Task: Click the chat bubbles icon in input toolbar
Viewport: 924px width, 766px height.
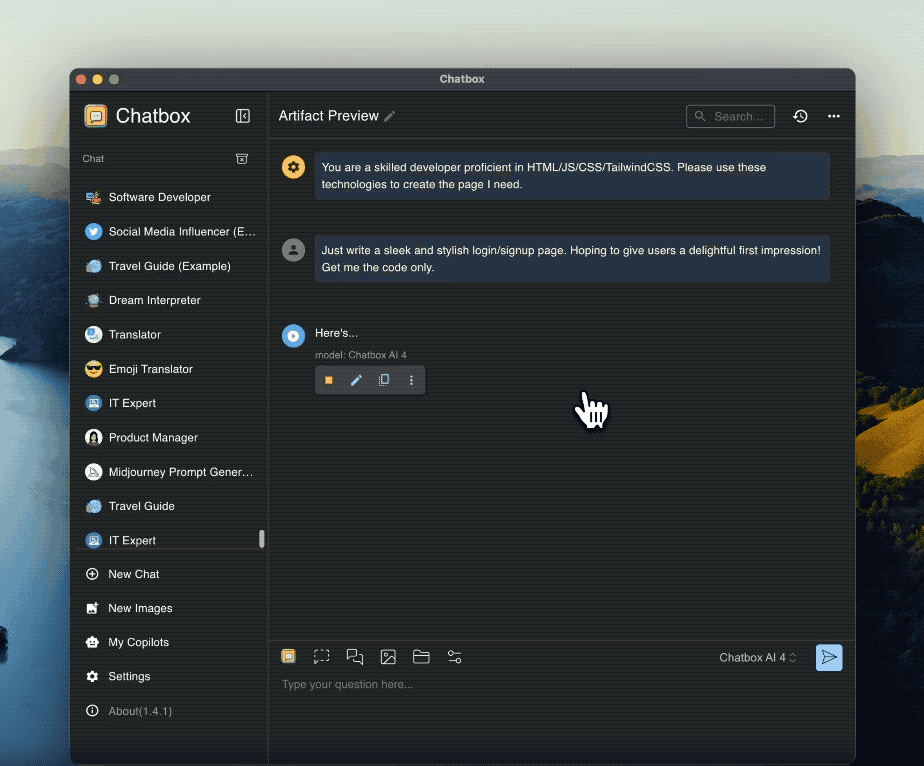Action: (x=355, y=656)
